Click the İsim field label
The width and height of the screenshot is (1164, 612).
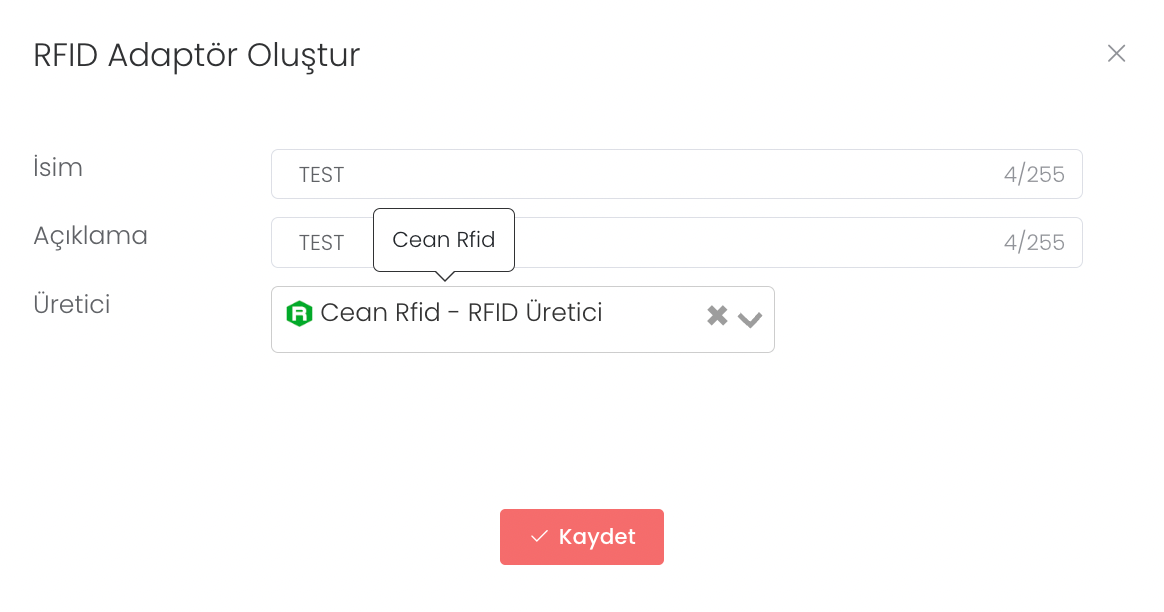click(x=58, y=168)
